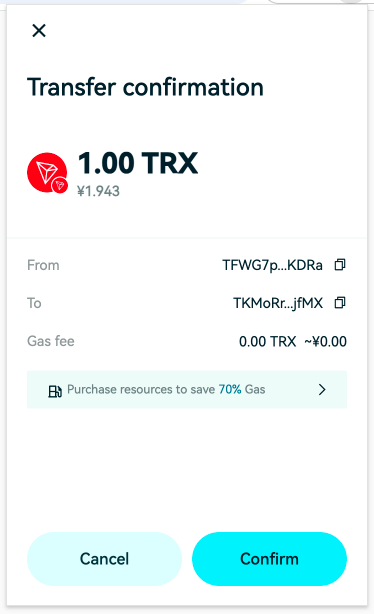Screen dimensions: 374x614
Task: Open the Purchase resources to save Gas banner
Action: [187, 390]
